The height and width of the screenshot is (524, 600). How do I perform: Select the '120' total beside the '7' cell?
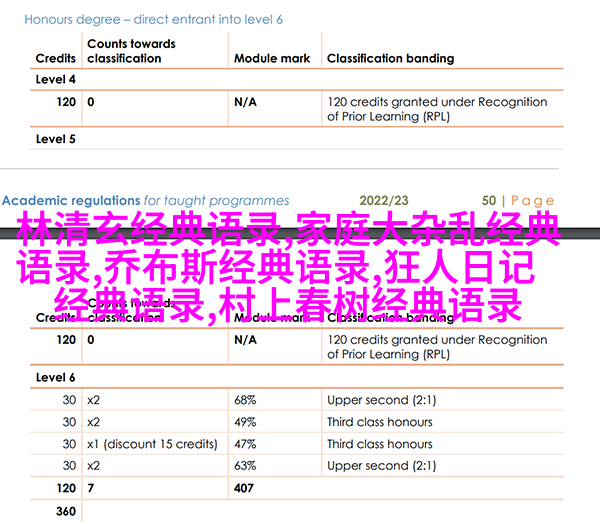(x=66, y=488)
